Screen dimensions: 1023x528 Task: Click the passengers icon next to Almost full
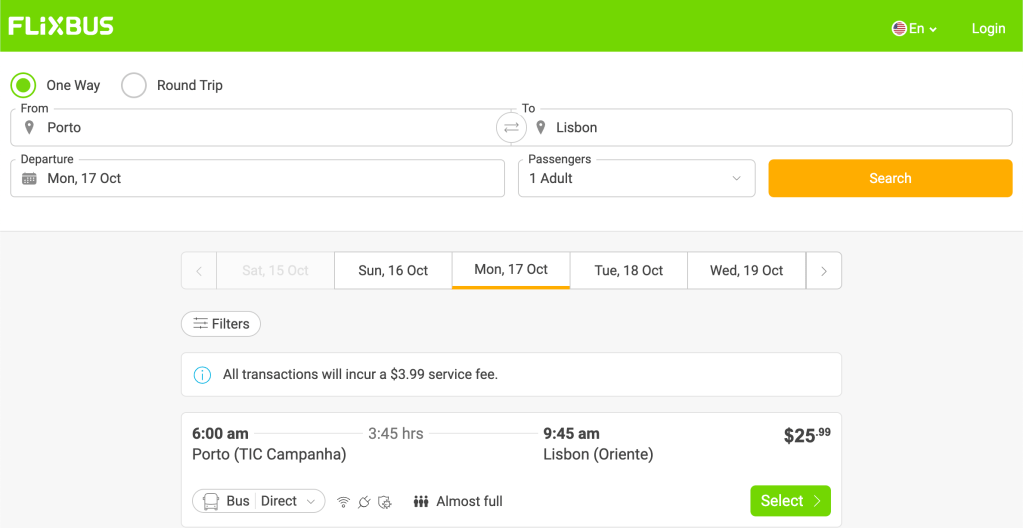click(x=421, y=502)
